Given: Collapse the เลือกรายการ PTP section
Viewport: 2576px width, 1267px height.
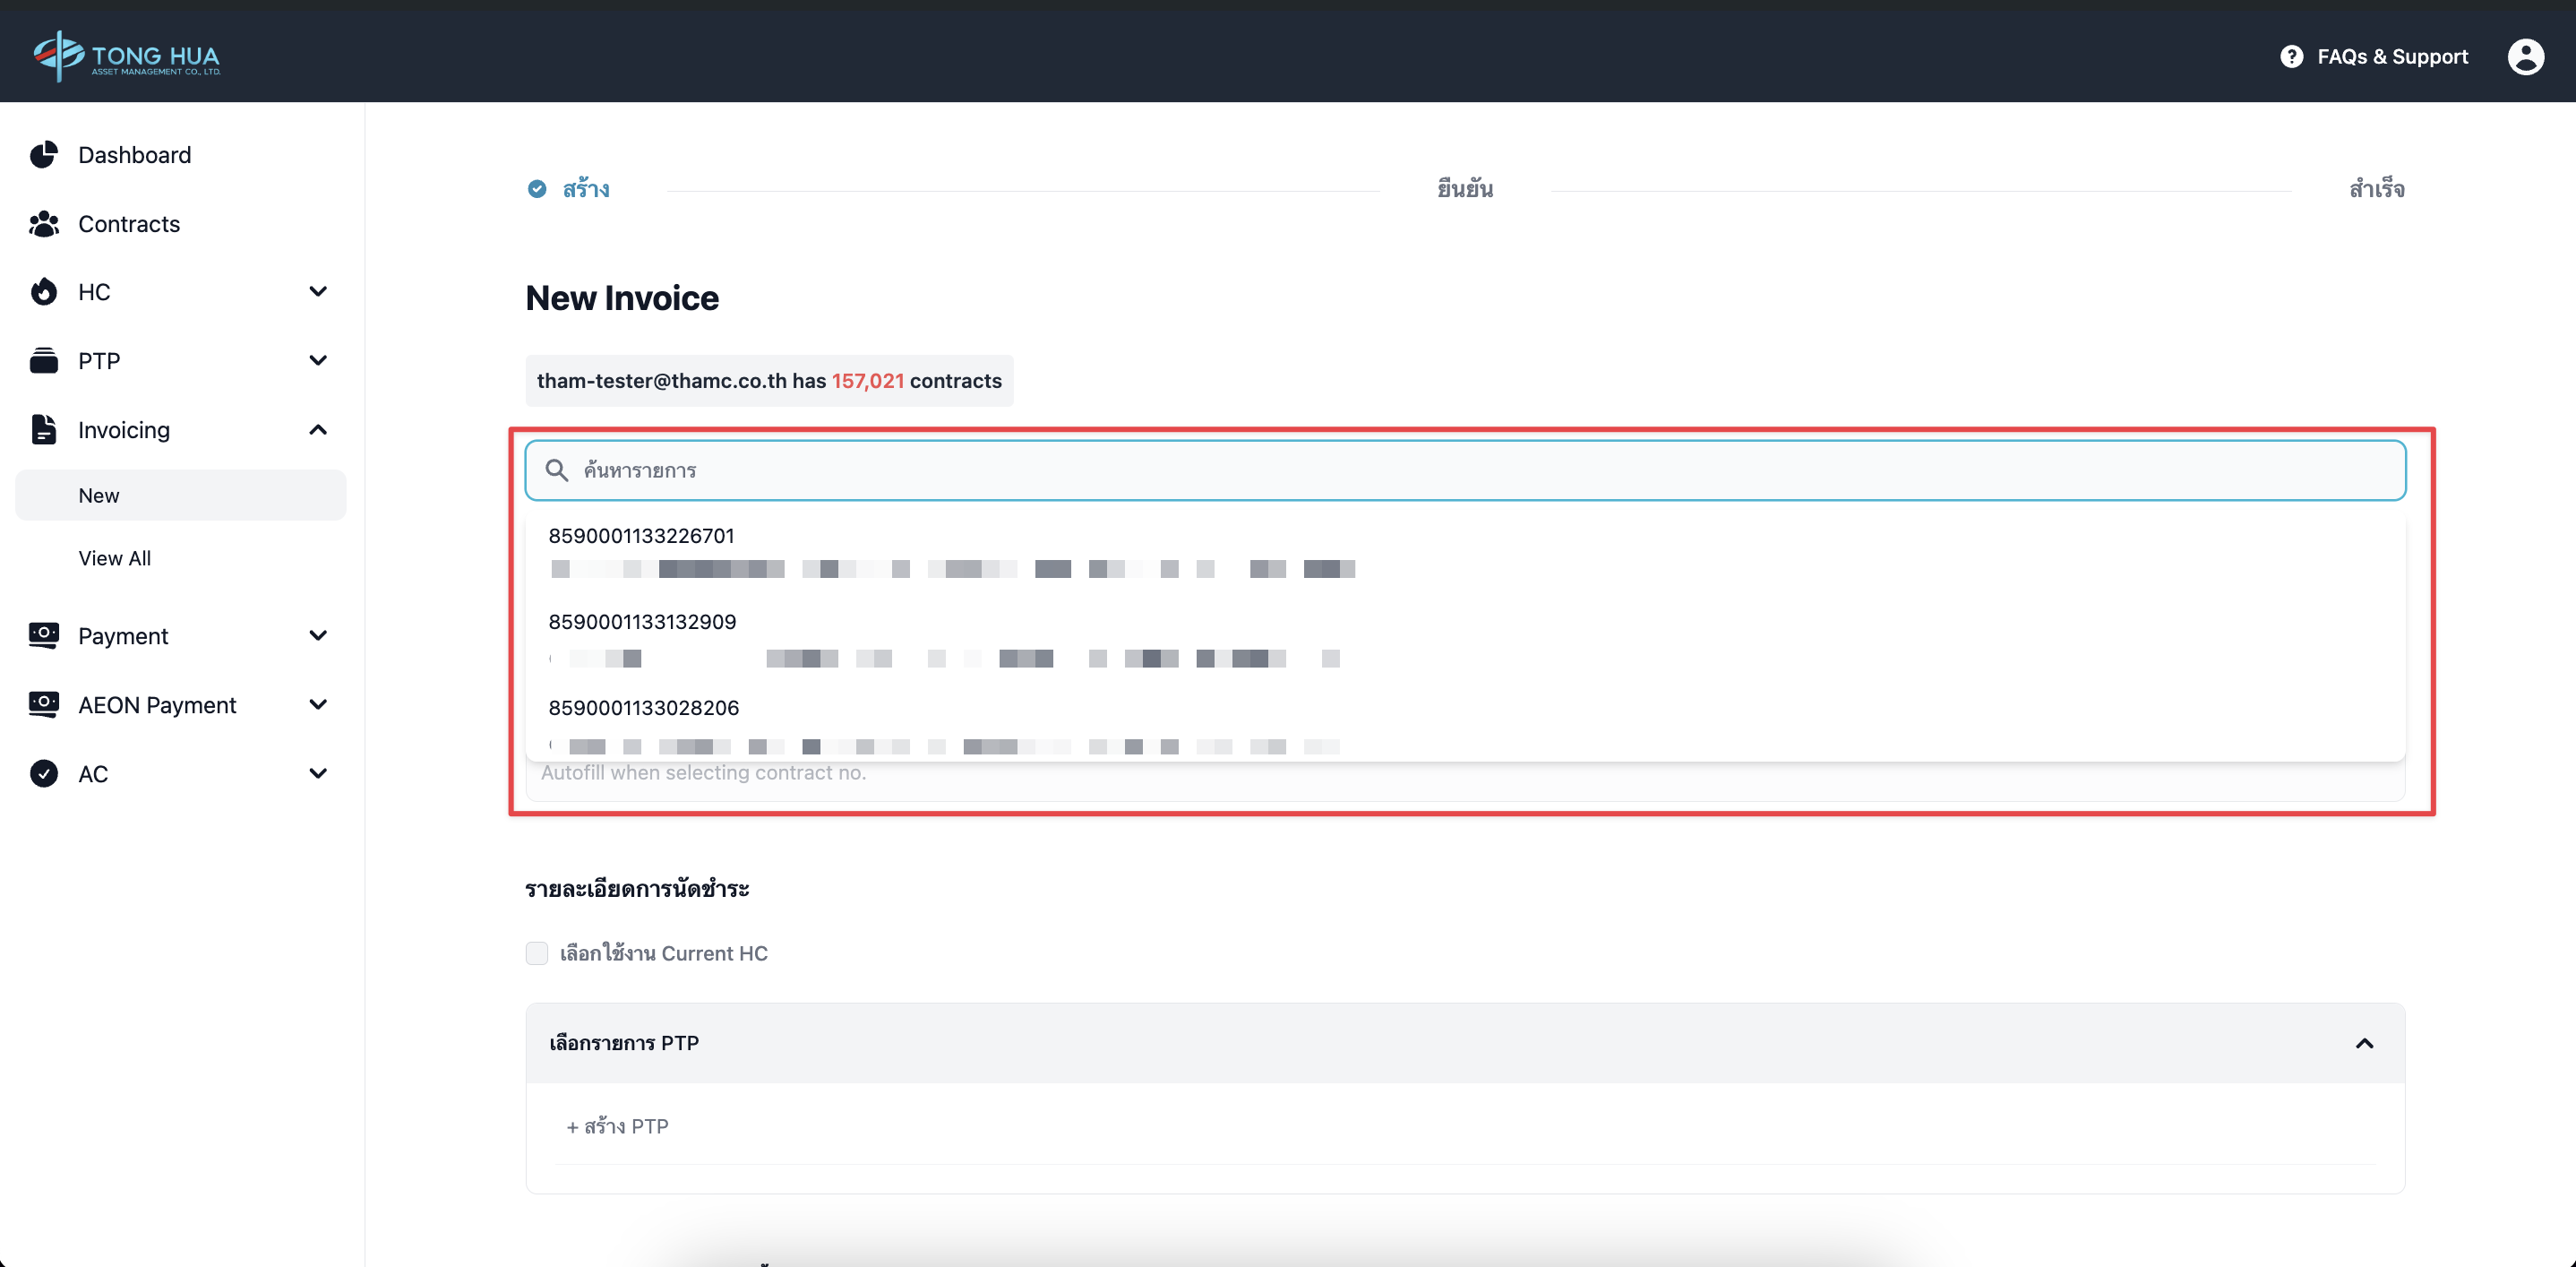Looking at the screenshot, I should (2364, 1043).
